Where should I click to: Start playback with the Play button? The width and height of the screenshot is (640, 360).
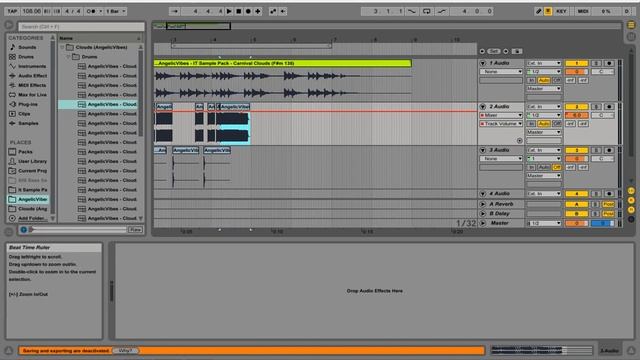click(x=229, y=11)
